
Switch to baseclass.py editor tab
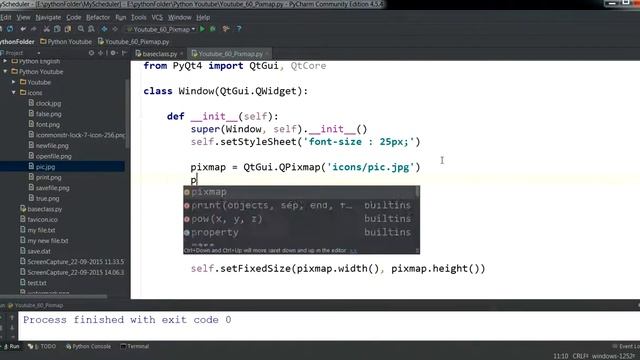(x=160, y=54)
